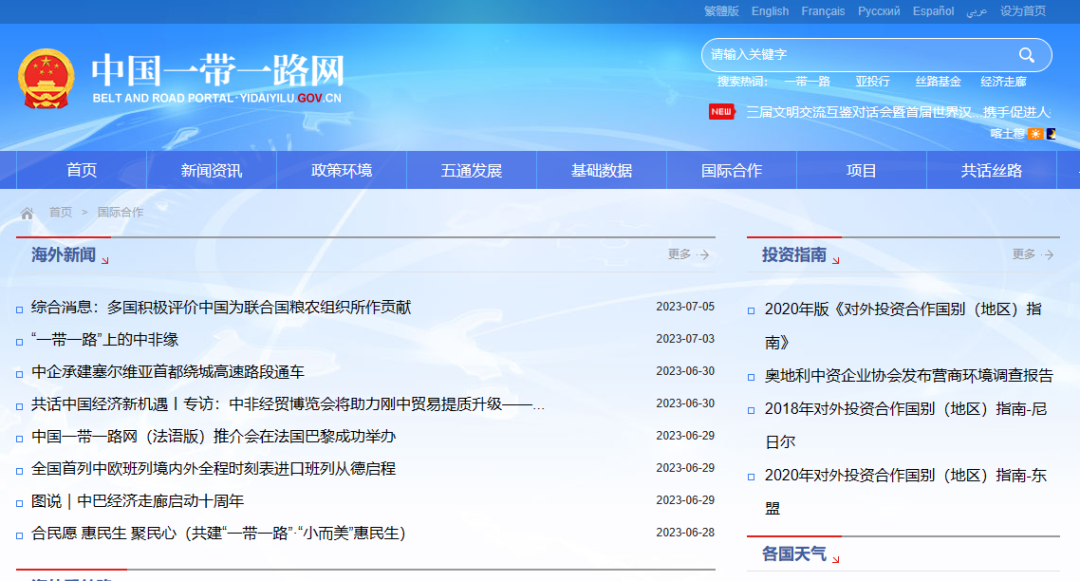Click red arrow beside 各国天气 heading
1080x581 pixels.
click(836, 559)
